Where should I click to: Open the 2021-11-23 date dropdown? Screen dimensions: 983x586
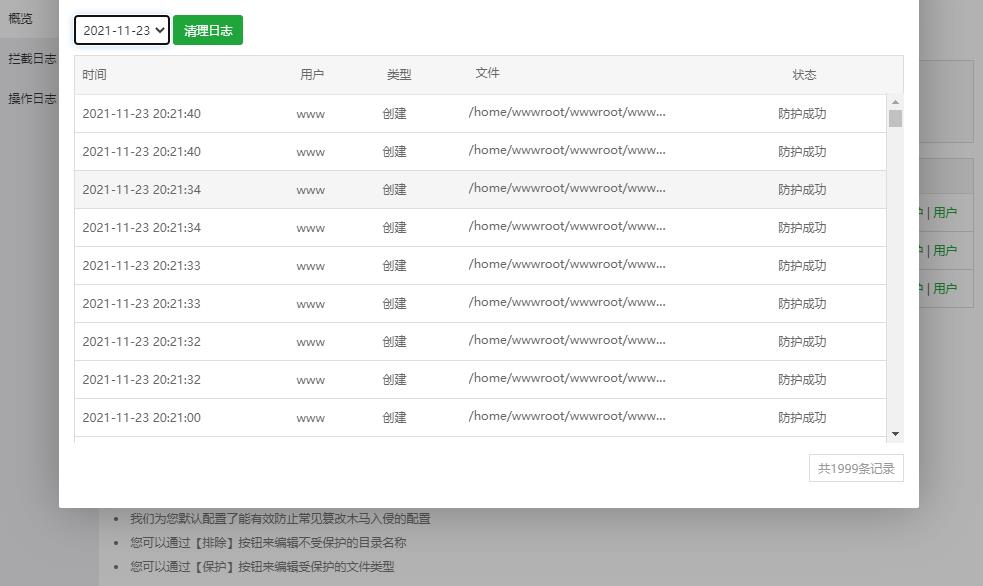(x=122, y=30)
